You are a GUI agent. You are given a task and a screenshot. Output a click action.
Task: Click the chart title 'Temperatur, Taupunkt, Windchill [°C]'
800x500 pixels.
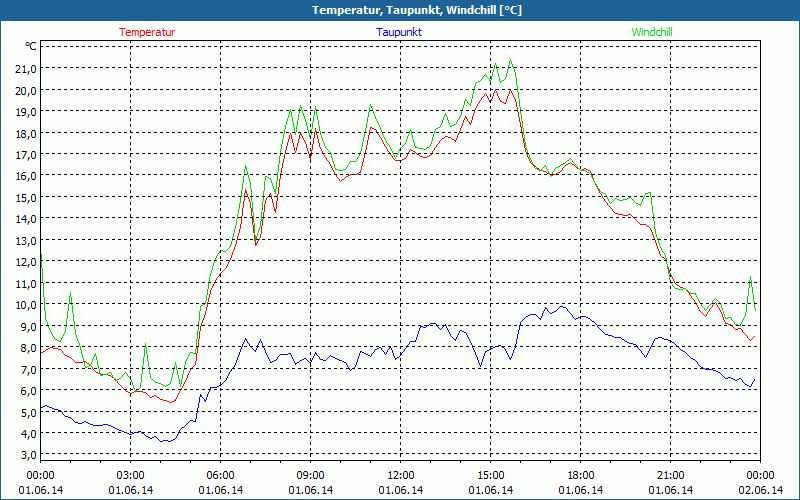(x=417, y=10)
